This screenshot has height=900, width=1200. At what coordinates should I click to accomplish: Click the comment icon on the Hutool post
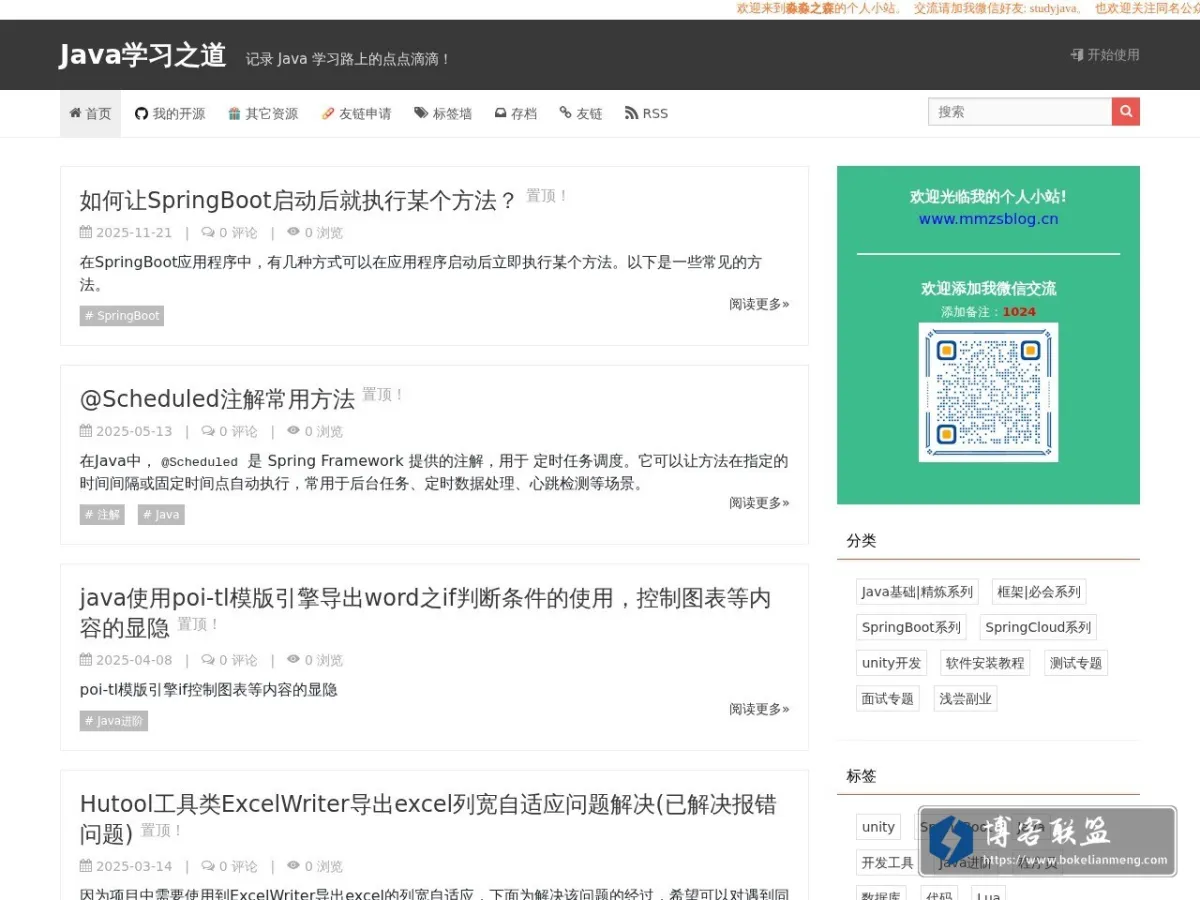tap(208, 866)
